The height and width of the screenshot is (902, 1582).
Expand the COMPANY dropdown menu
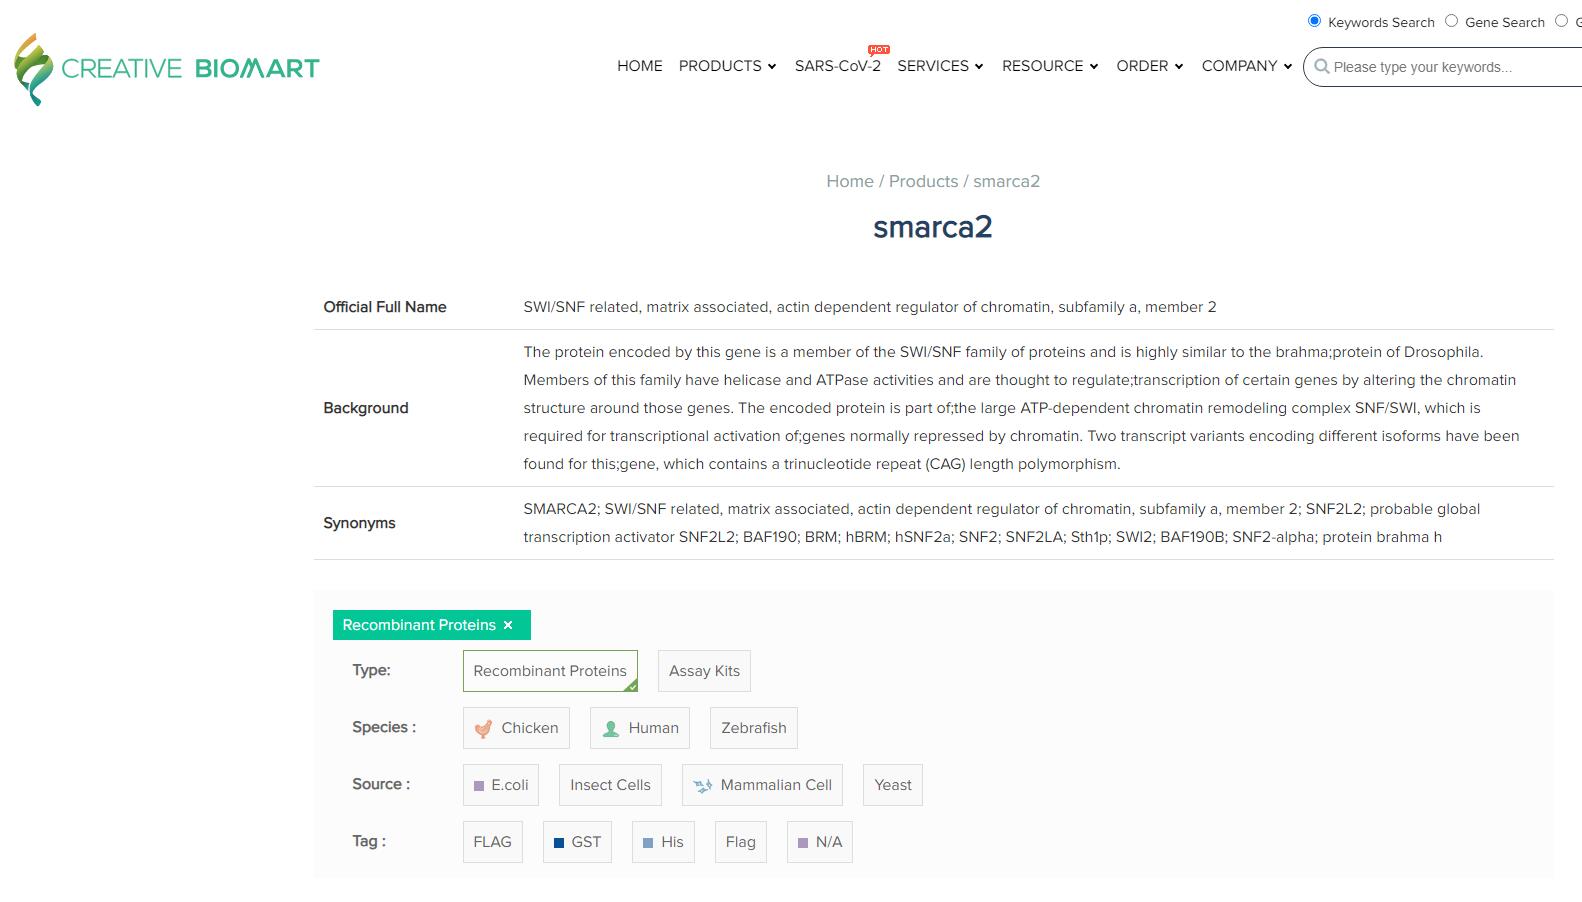coord(1247,66)
